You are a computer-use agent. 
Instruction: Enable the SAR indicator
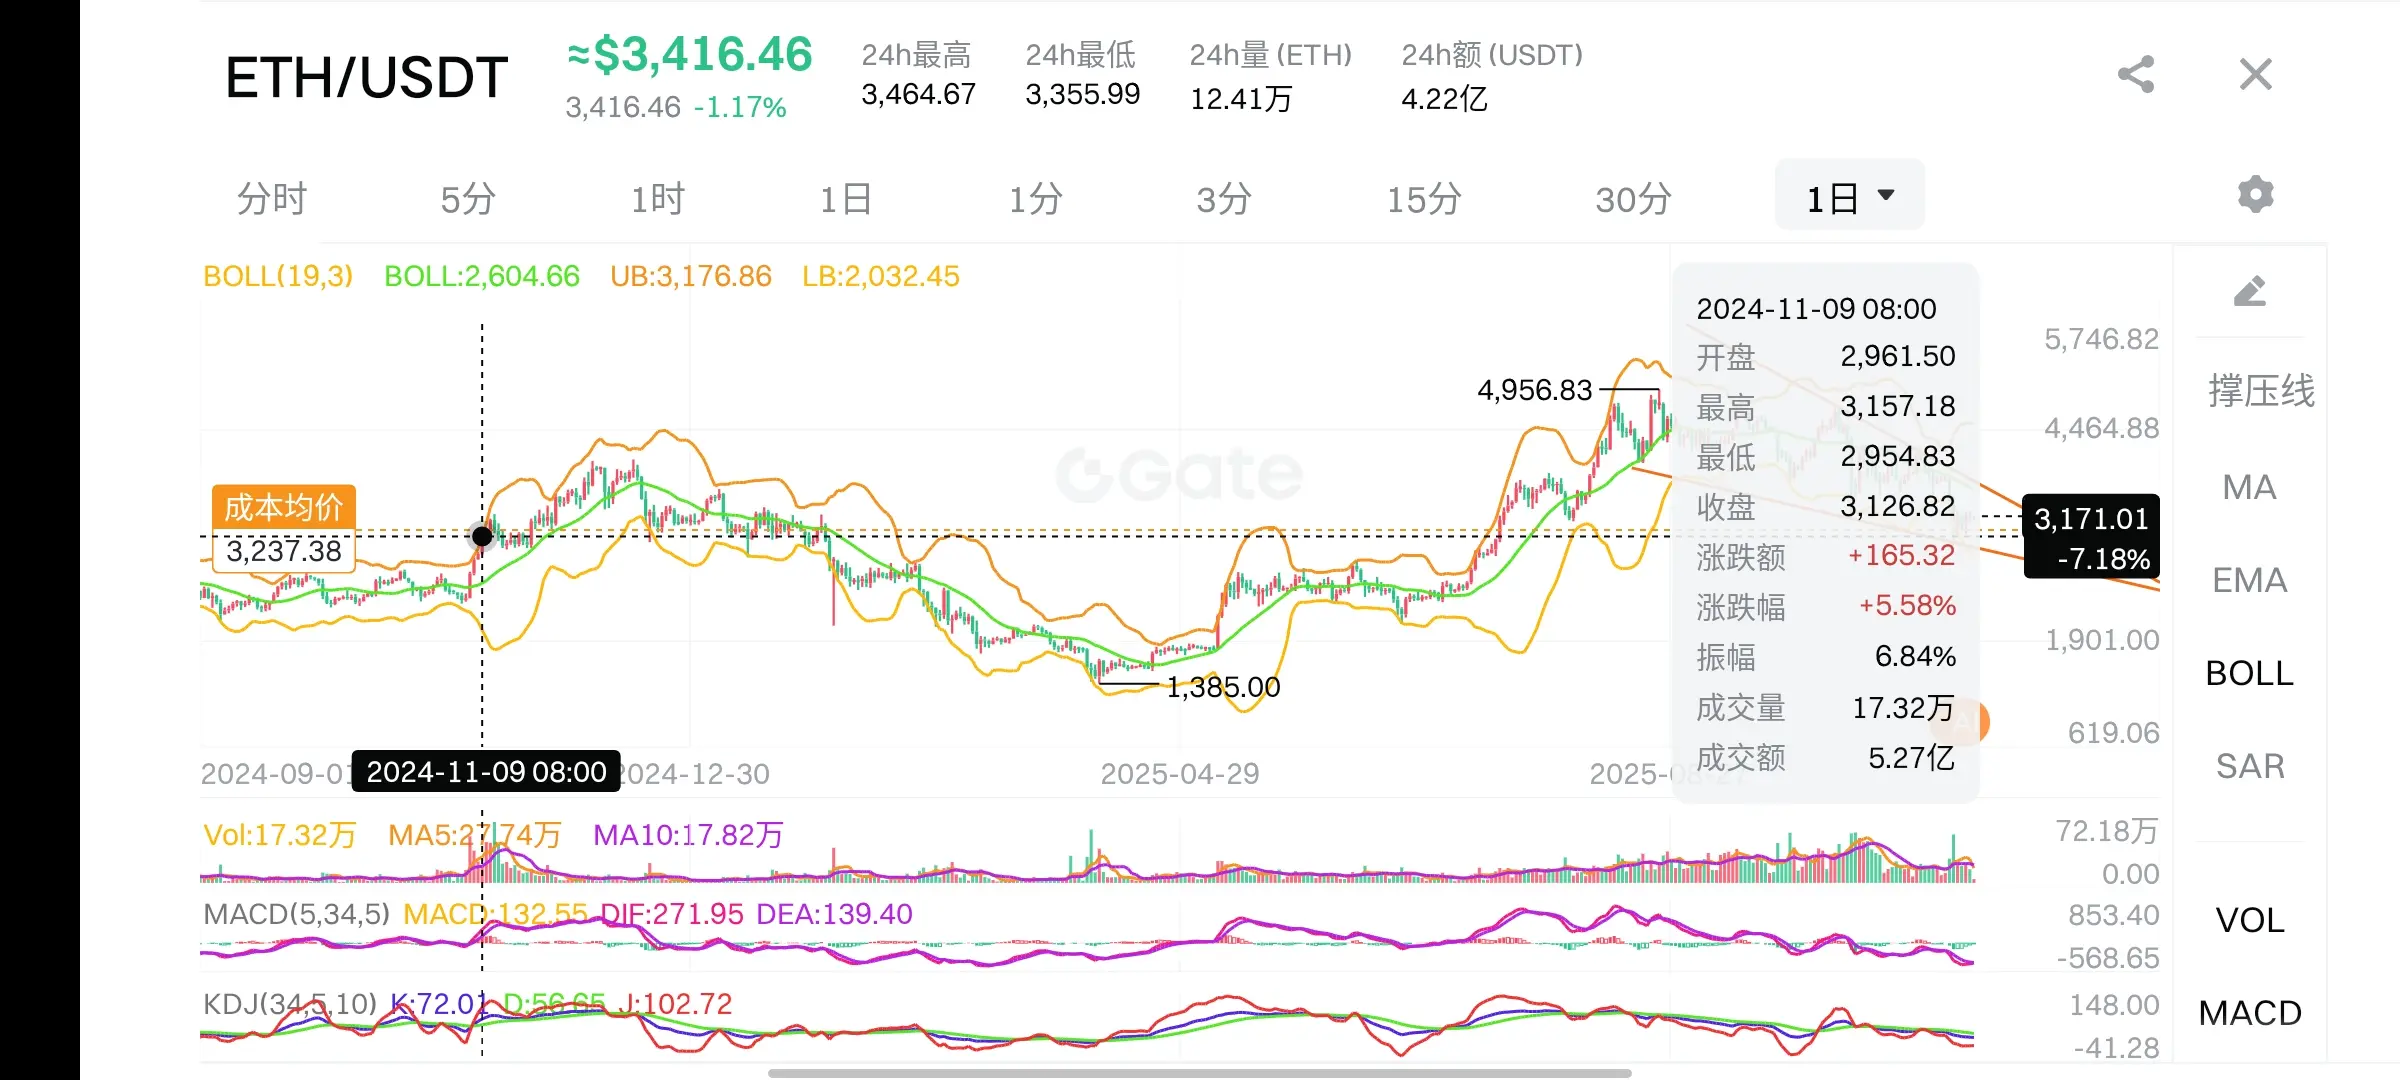(2250, 766)
